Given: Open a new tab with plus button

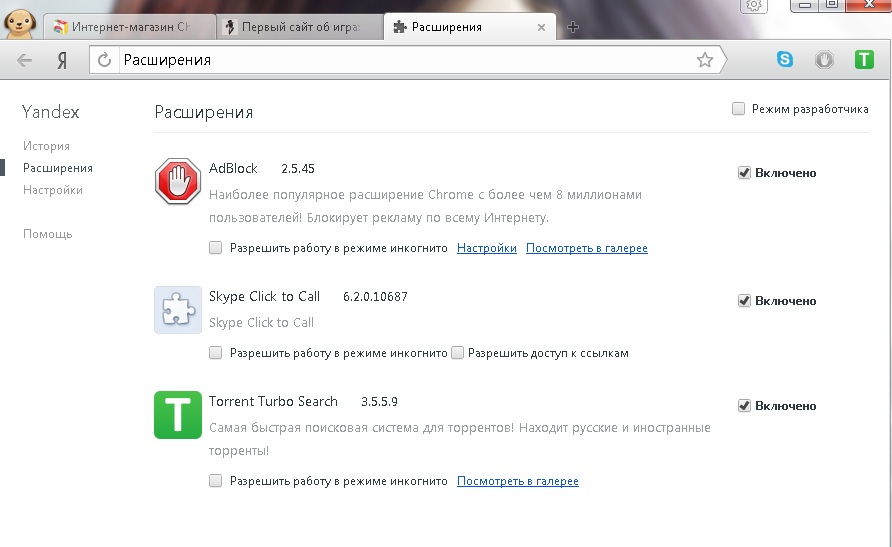Looking at the screenshot, I should (573, 27).
